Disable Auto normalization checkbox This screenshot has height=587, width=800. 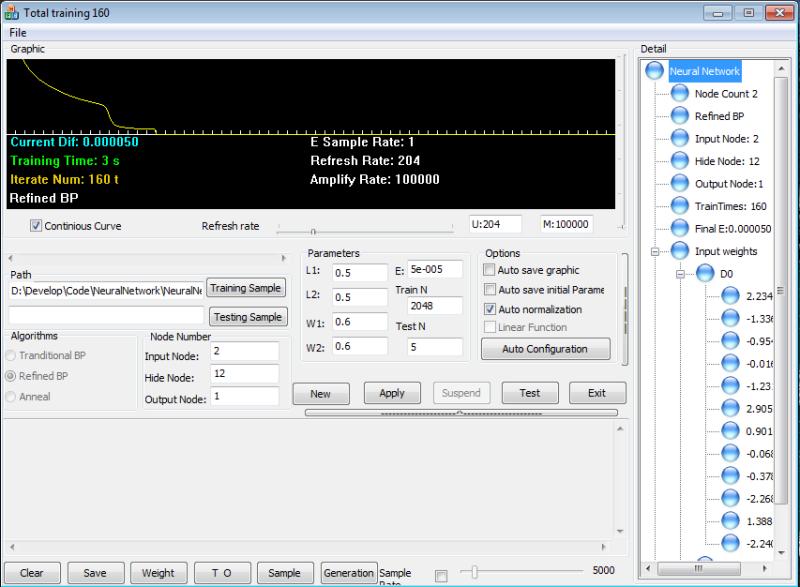click(x=489, y=309)
